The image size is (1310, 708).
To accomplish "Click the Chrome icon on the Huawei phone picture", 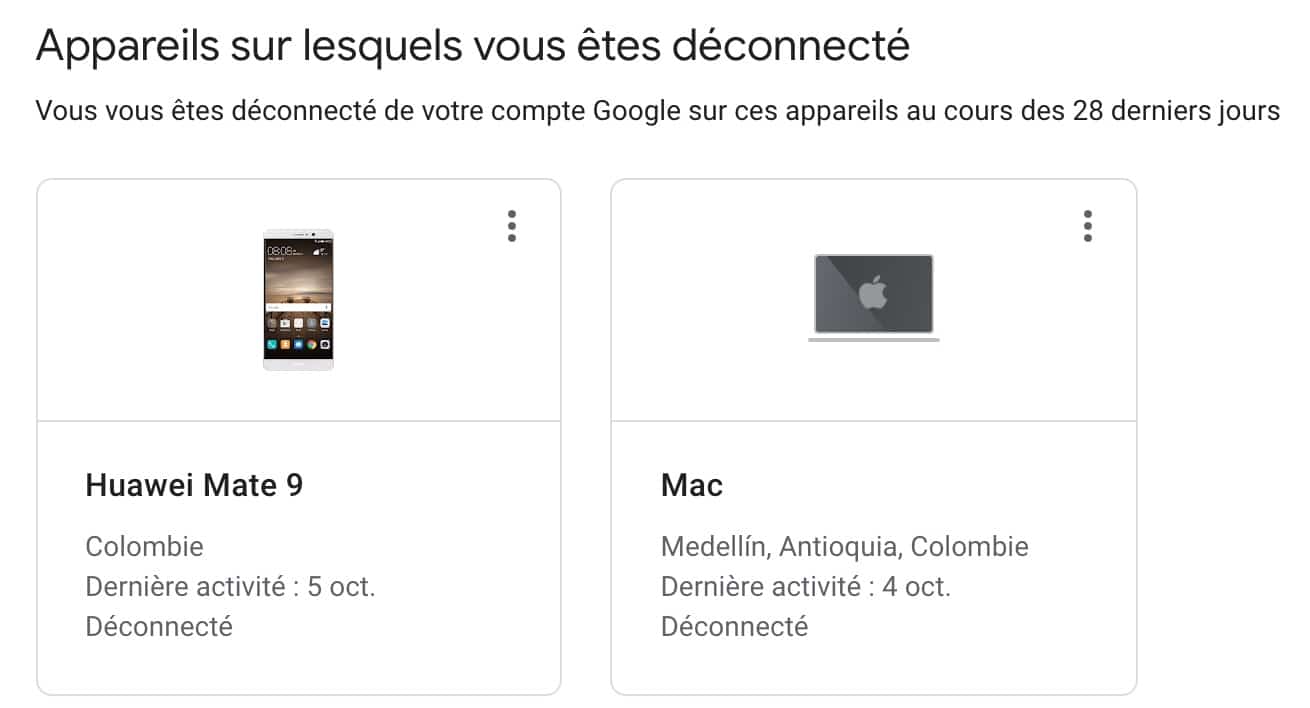I will [312, 344].
